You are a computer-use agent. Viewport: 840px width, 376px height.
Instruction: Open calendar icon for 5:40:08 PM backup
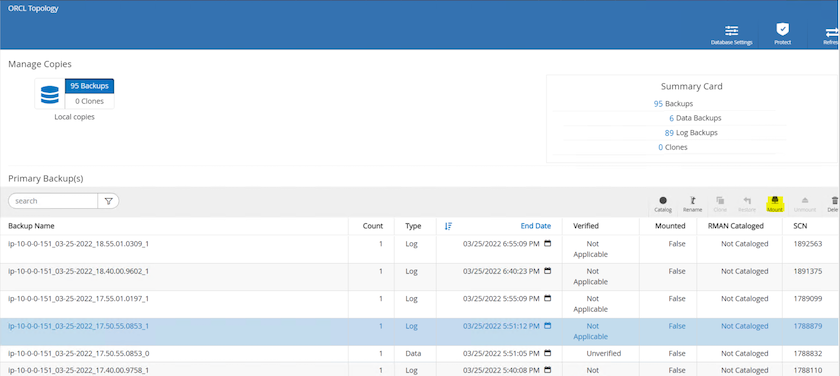pyautogui.click(x=548, y=370)
